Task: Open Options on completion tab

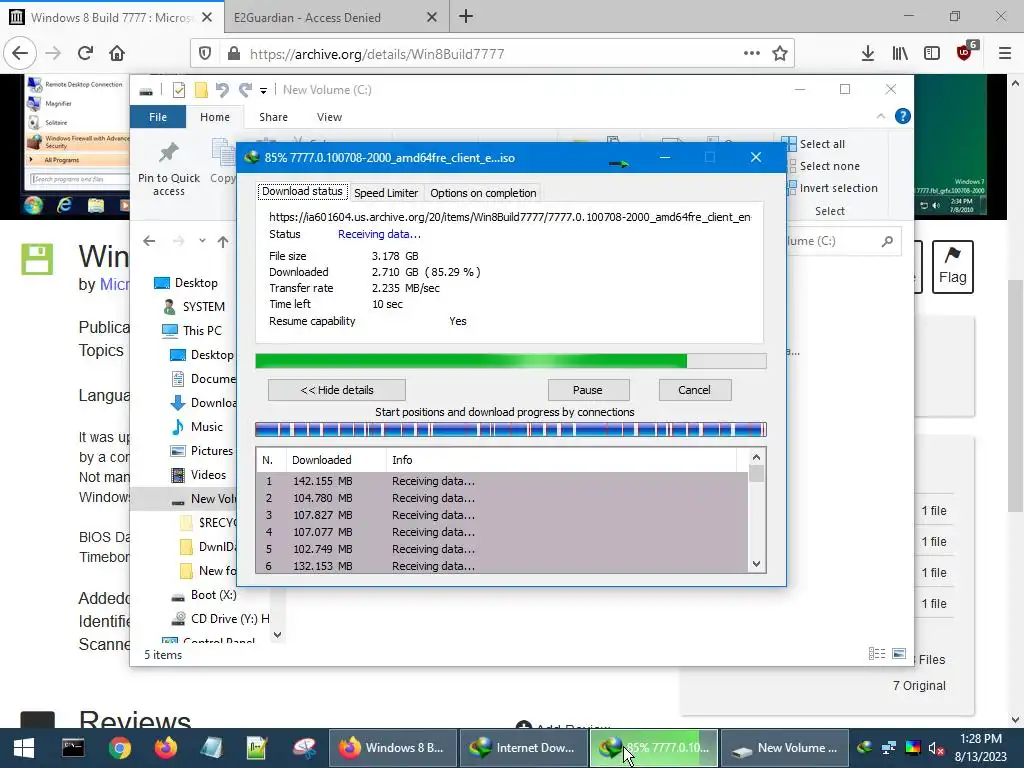Action: [x=483, y=193]
